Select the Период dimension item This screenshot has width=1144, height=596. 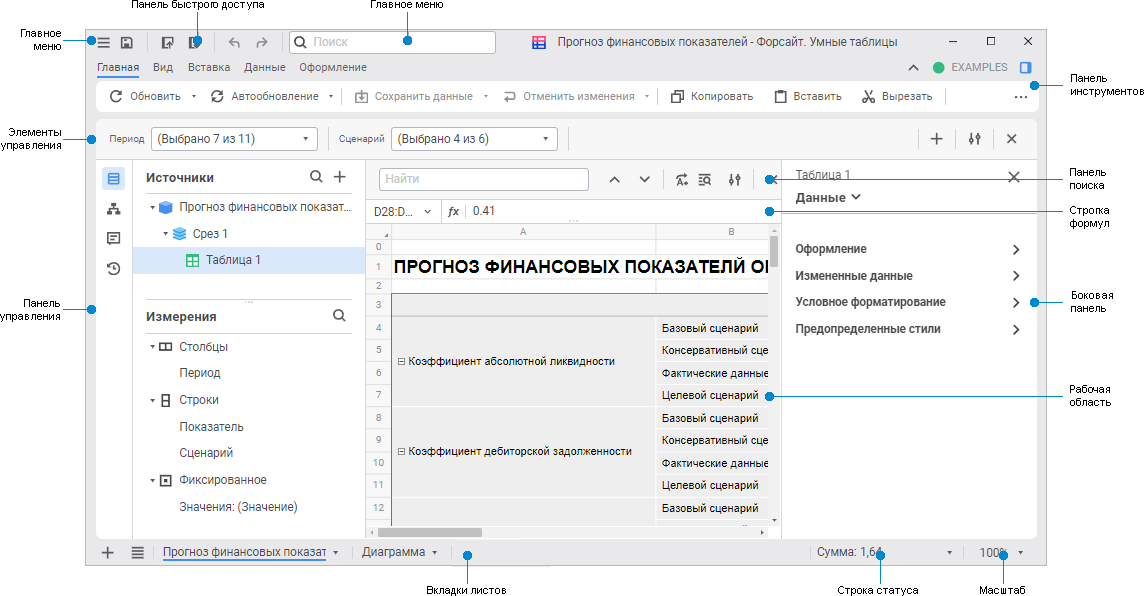[x=200, y=373]
